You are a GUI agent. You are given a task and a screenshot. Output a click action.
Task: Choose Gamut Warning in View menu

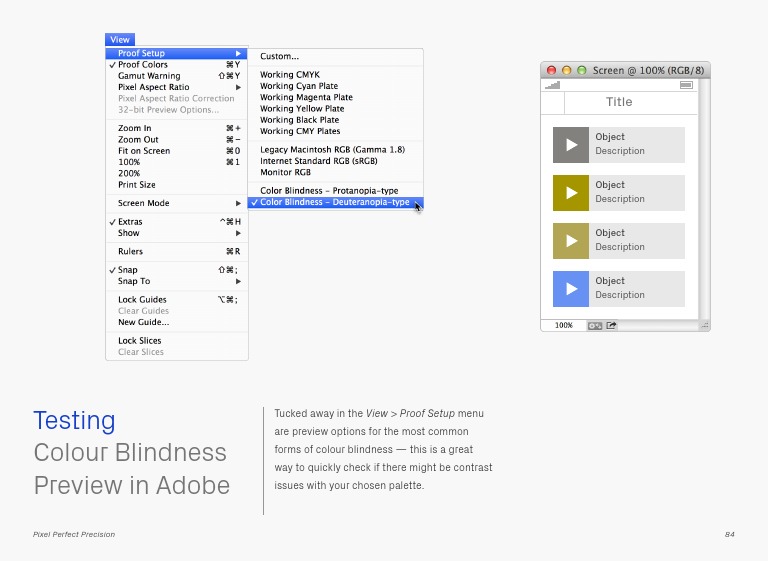coord(176,76)
